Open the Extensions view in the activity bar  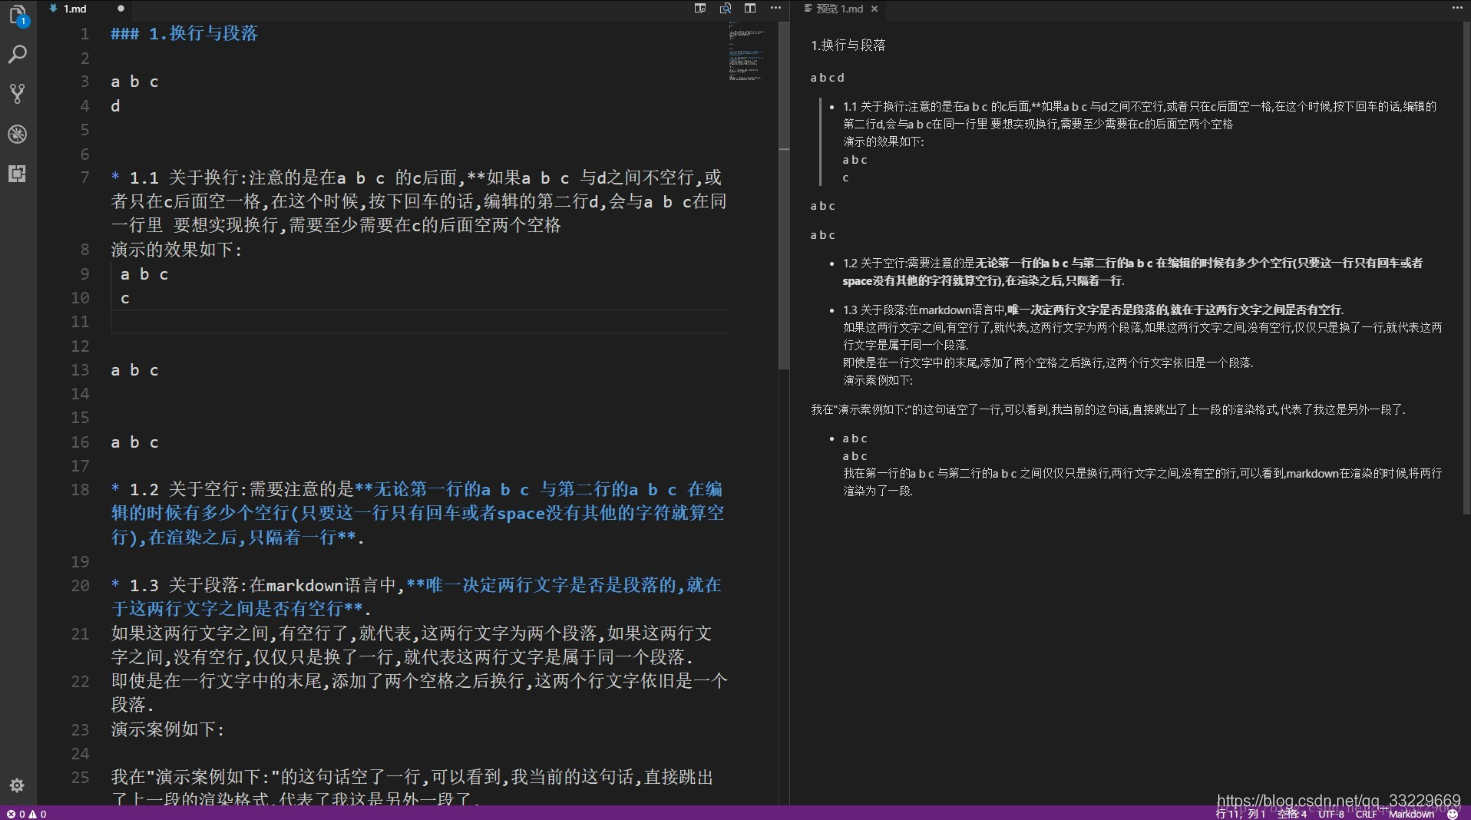click(x=17, y=173)
